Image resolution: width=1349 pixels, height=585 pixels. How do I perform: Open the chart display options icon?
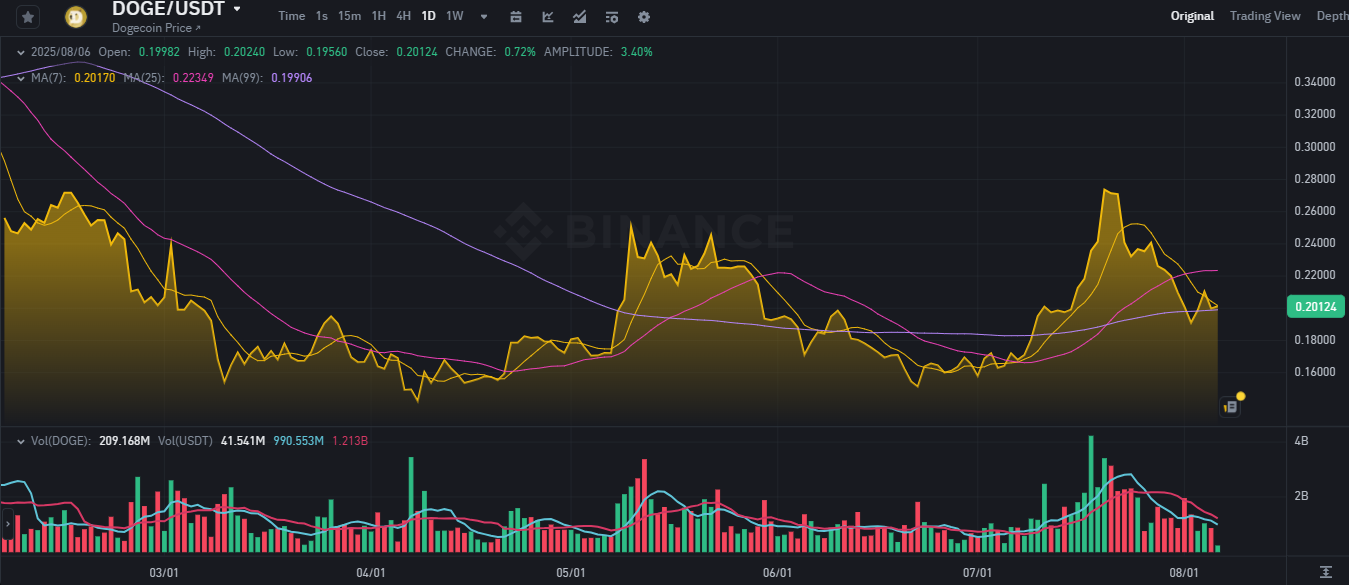[612, 16]
